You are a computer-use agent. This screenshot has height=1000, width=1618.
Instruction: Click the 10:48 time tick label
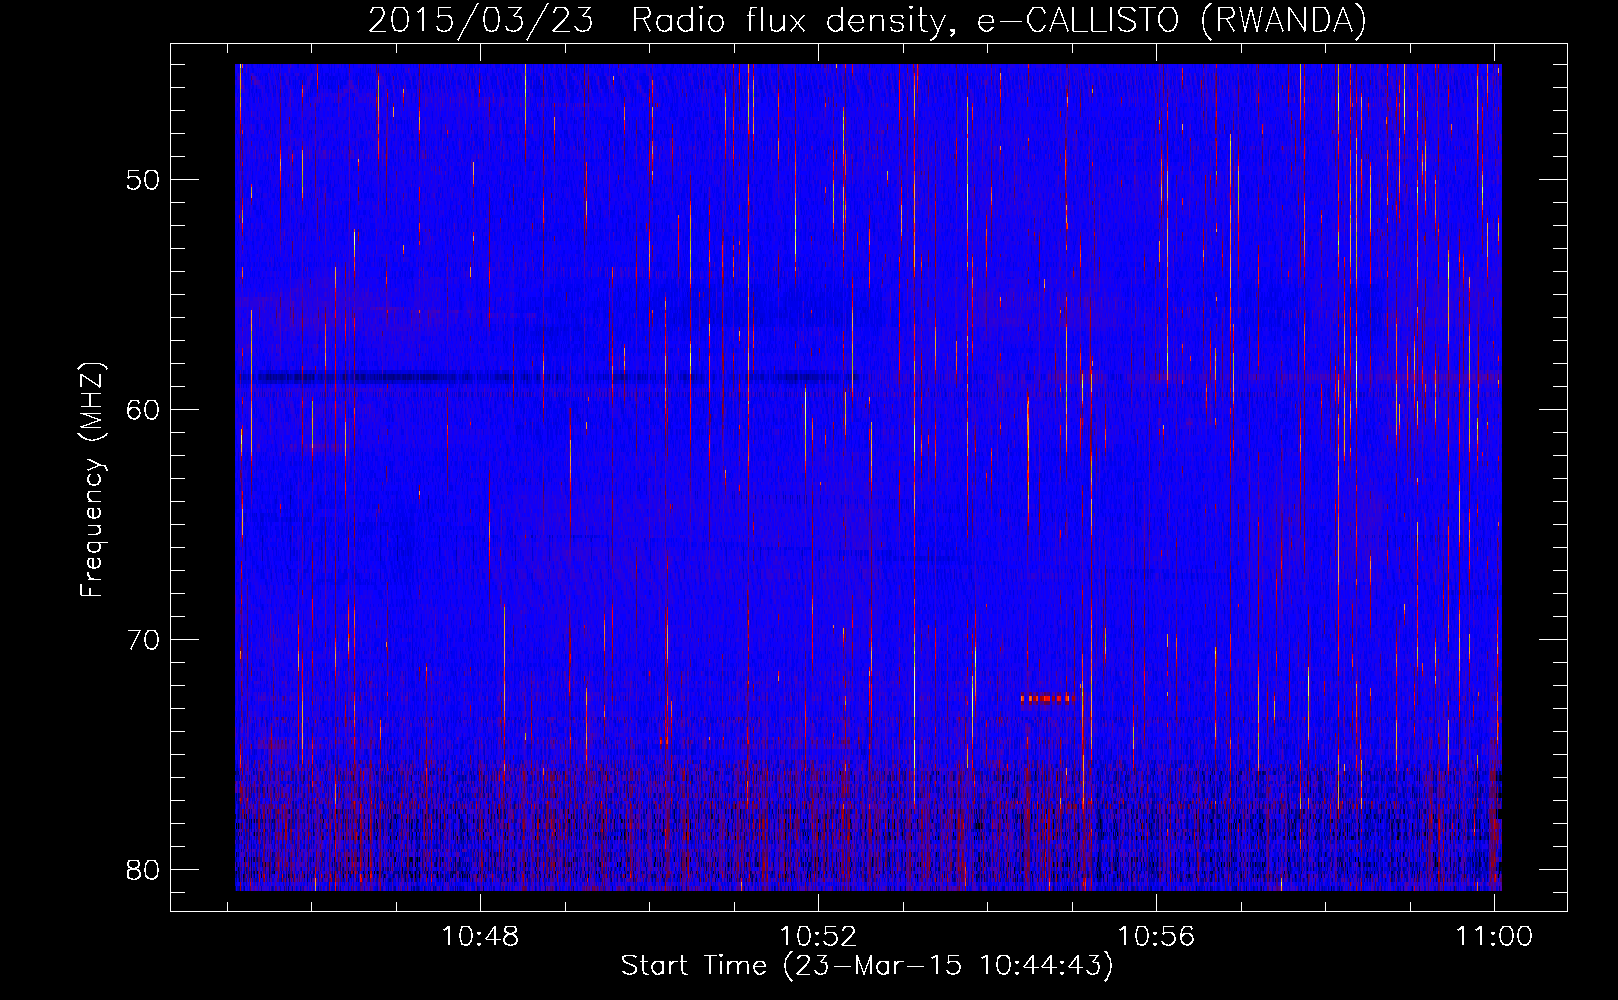pos(481,937)
